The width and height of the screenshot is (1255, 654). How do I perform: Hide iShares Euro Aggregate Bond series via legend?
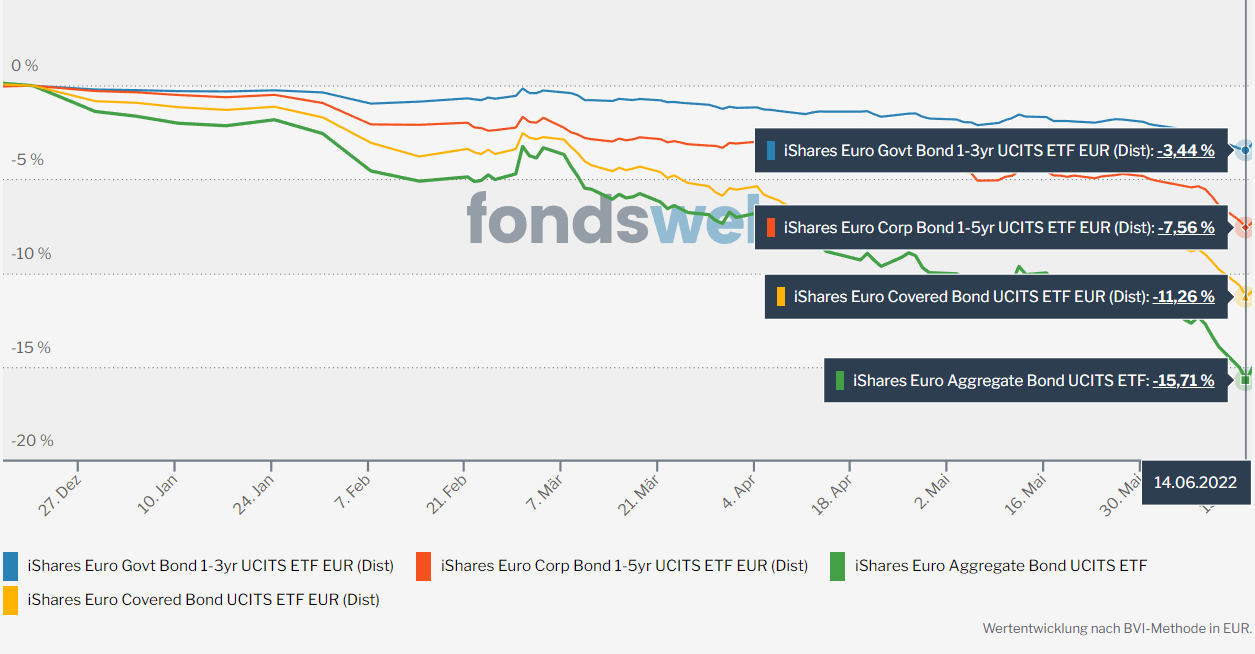coord(1001,566)
